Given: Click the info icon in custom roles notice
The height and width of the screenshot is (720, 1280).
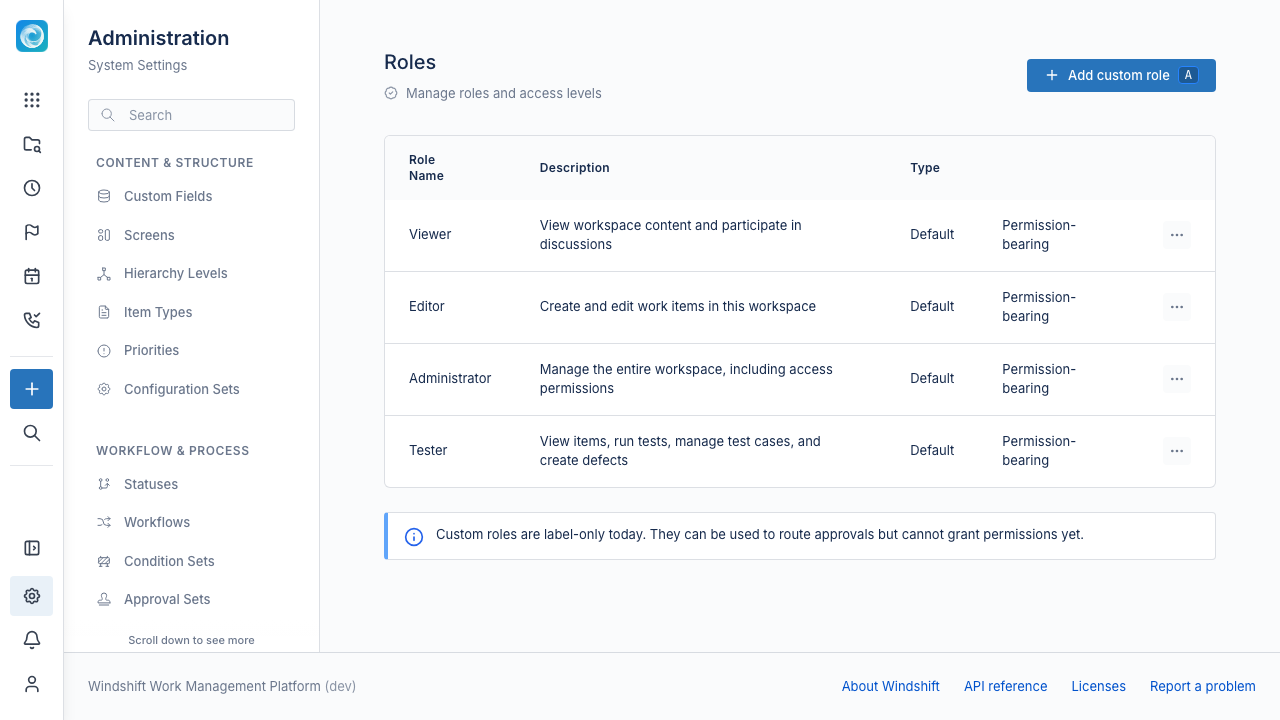Looking at the screenshot, I should tap(414, 537).
